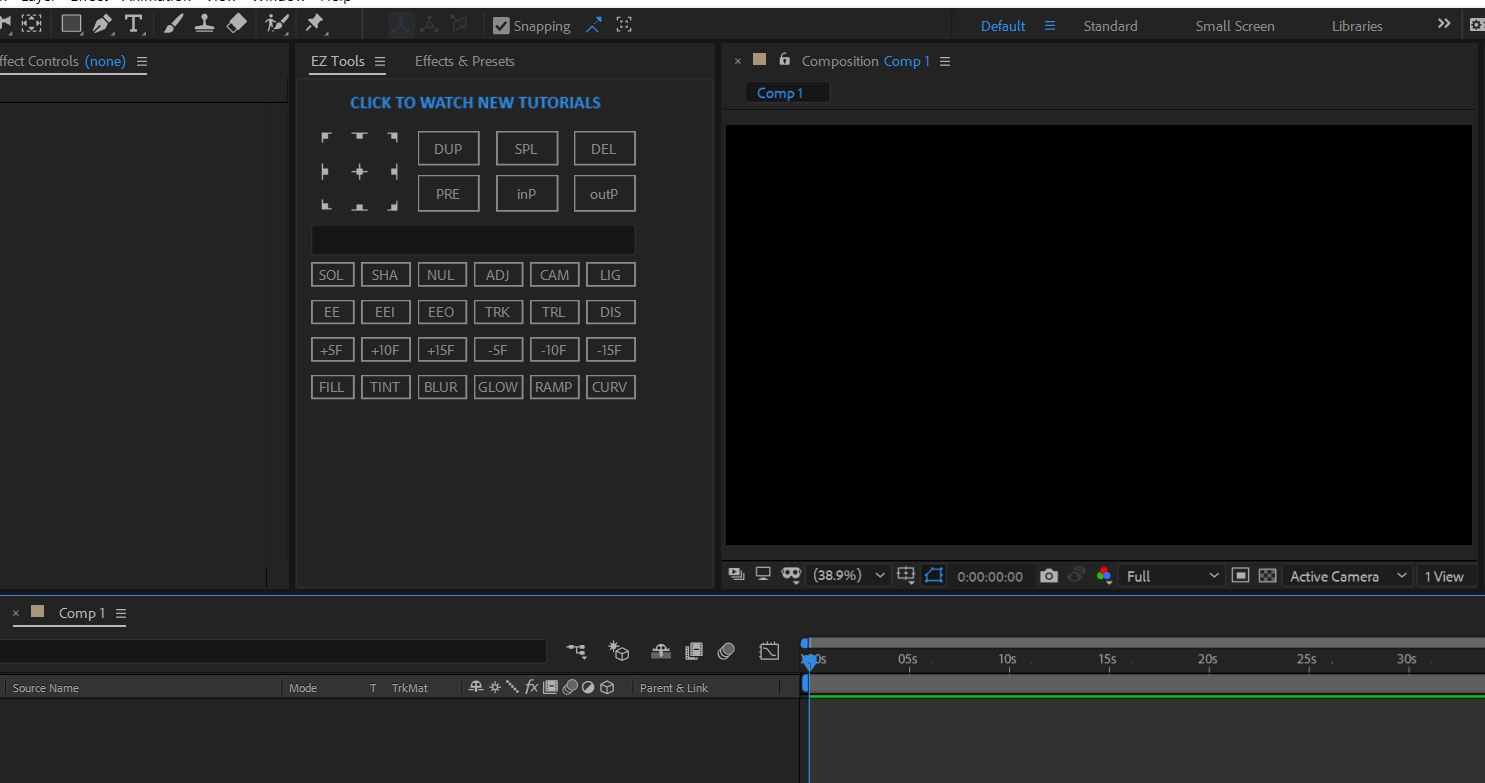This screenshot has width=1485, height=783.
Task: Open the composition mini-flowchart in the timeline
Action: 577,651
